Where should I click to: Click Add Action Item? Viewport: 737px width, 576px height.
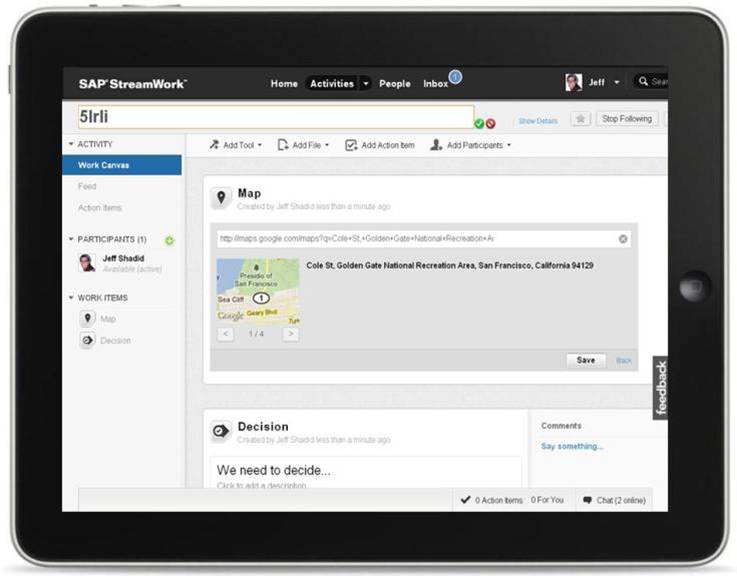click(x=380, y=145)
